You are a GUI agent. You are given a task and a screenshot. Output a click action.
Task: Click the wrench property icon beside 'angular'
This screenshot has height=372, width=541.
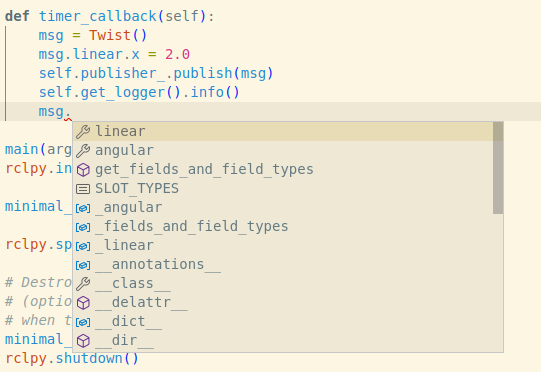[83, 151]
